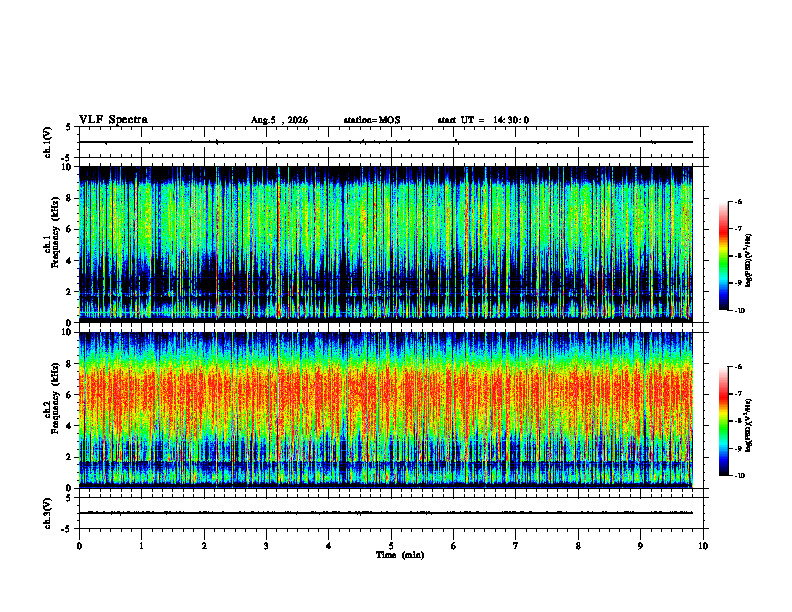Image resolution: width=792 pixels, height=612 pixels.
Task: Click the "-5" tick on ch.3(V) waveform axis
Action: point(67,529)
